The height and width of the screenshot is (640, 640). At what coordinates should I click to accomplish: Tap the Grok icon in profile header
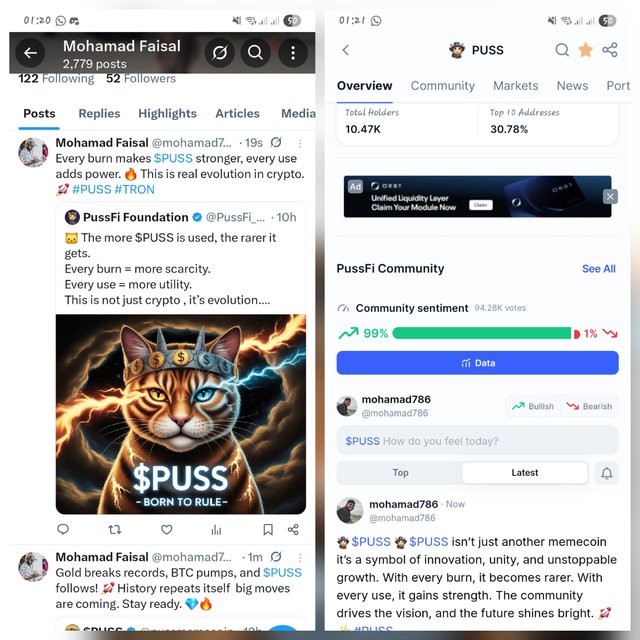(x=220, y=53)
